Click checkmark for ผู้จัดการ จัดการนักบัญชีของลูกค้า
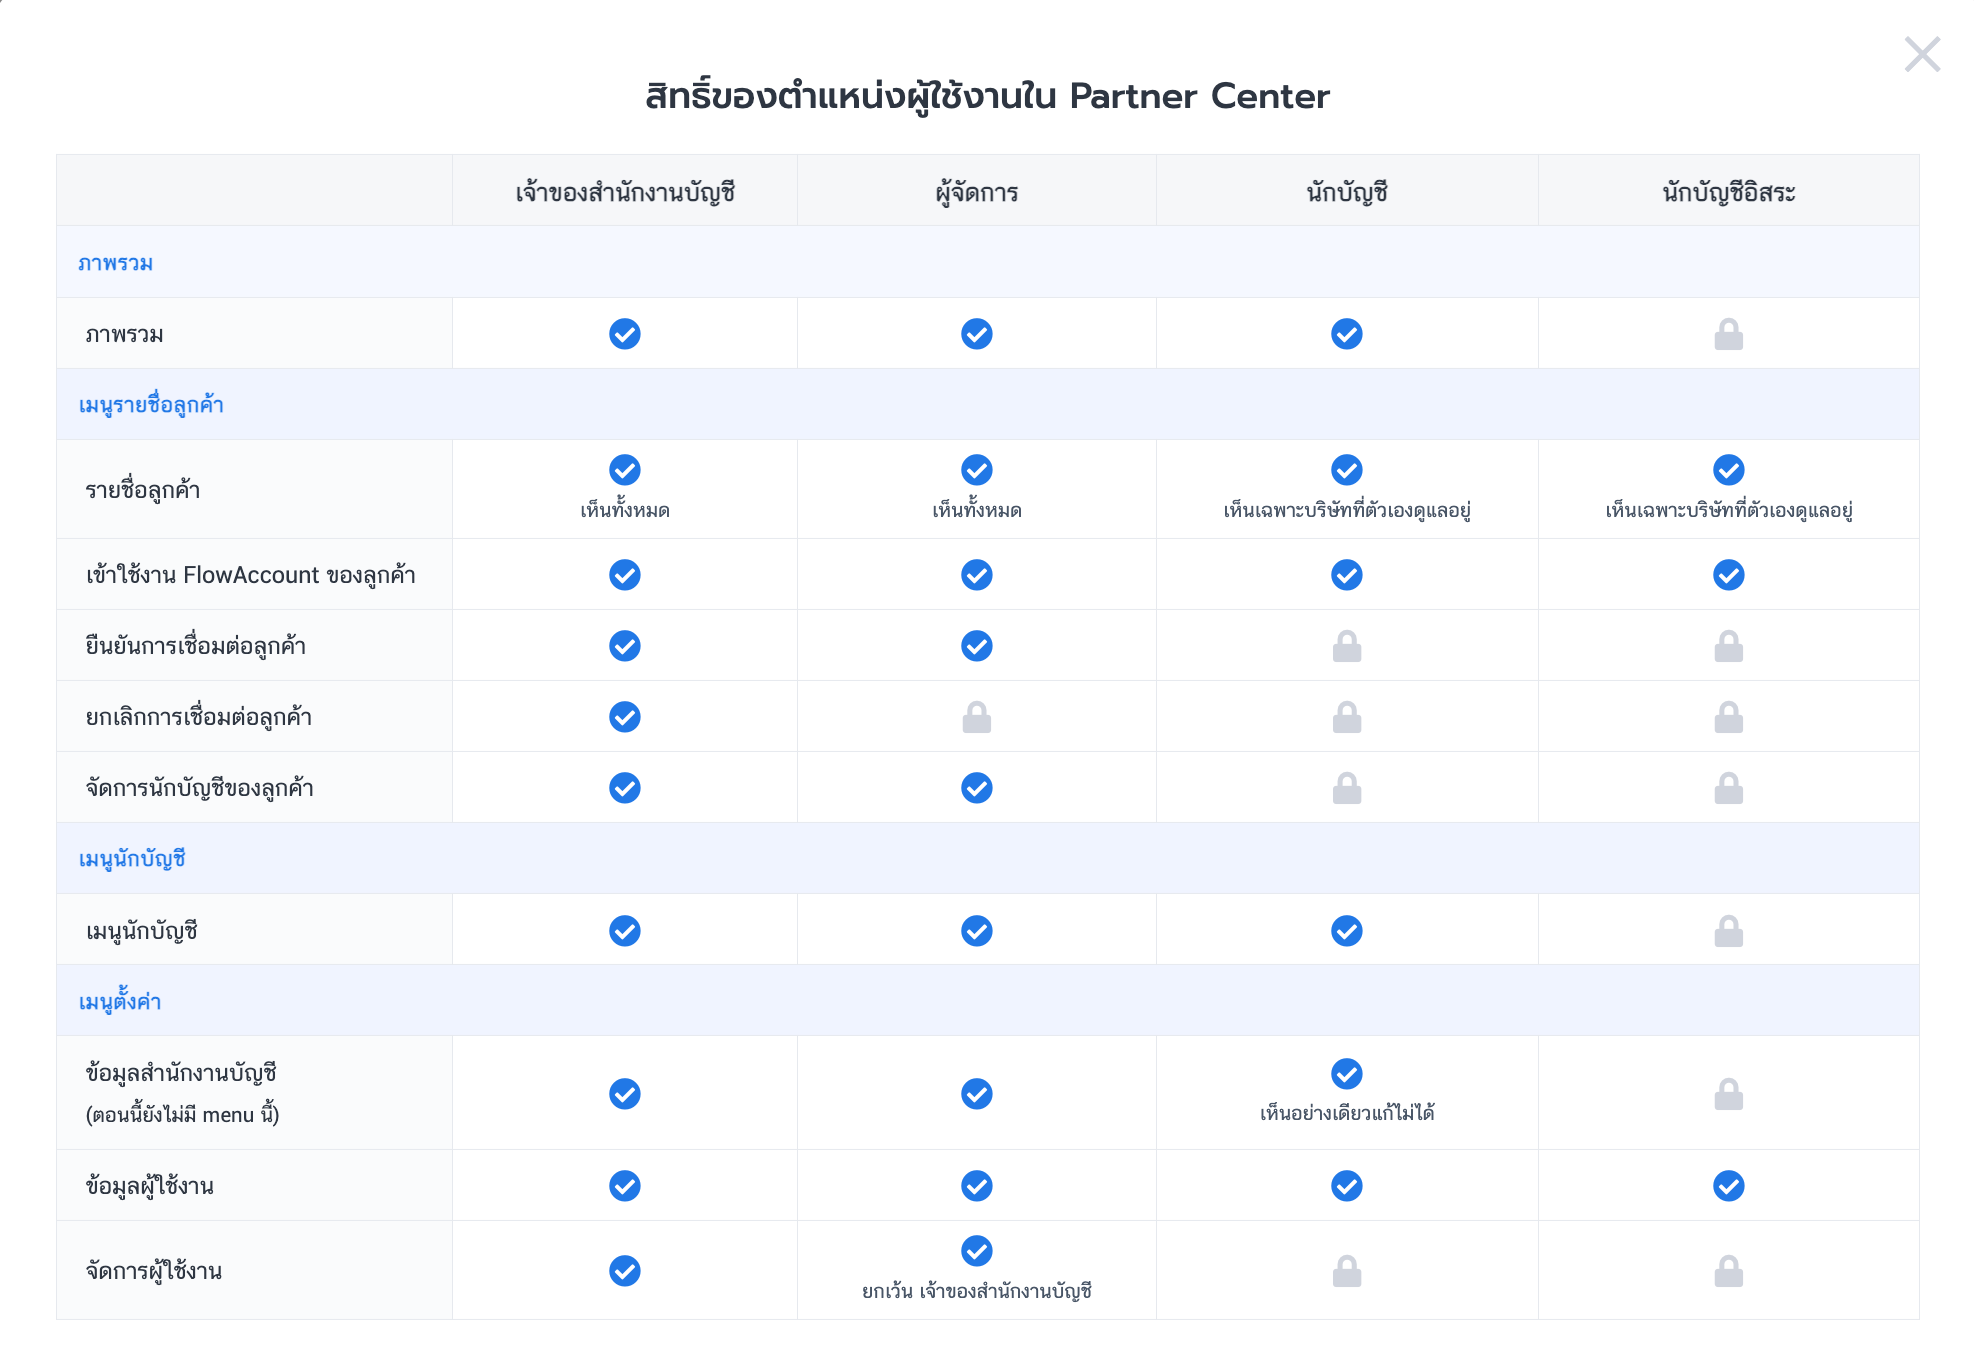Screen dimensions: 1974x1360 point(977,788)
